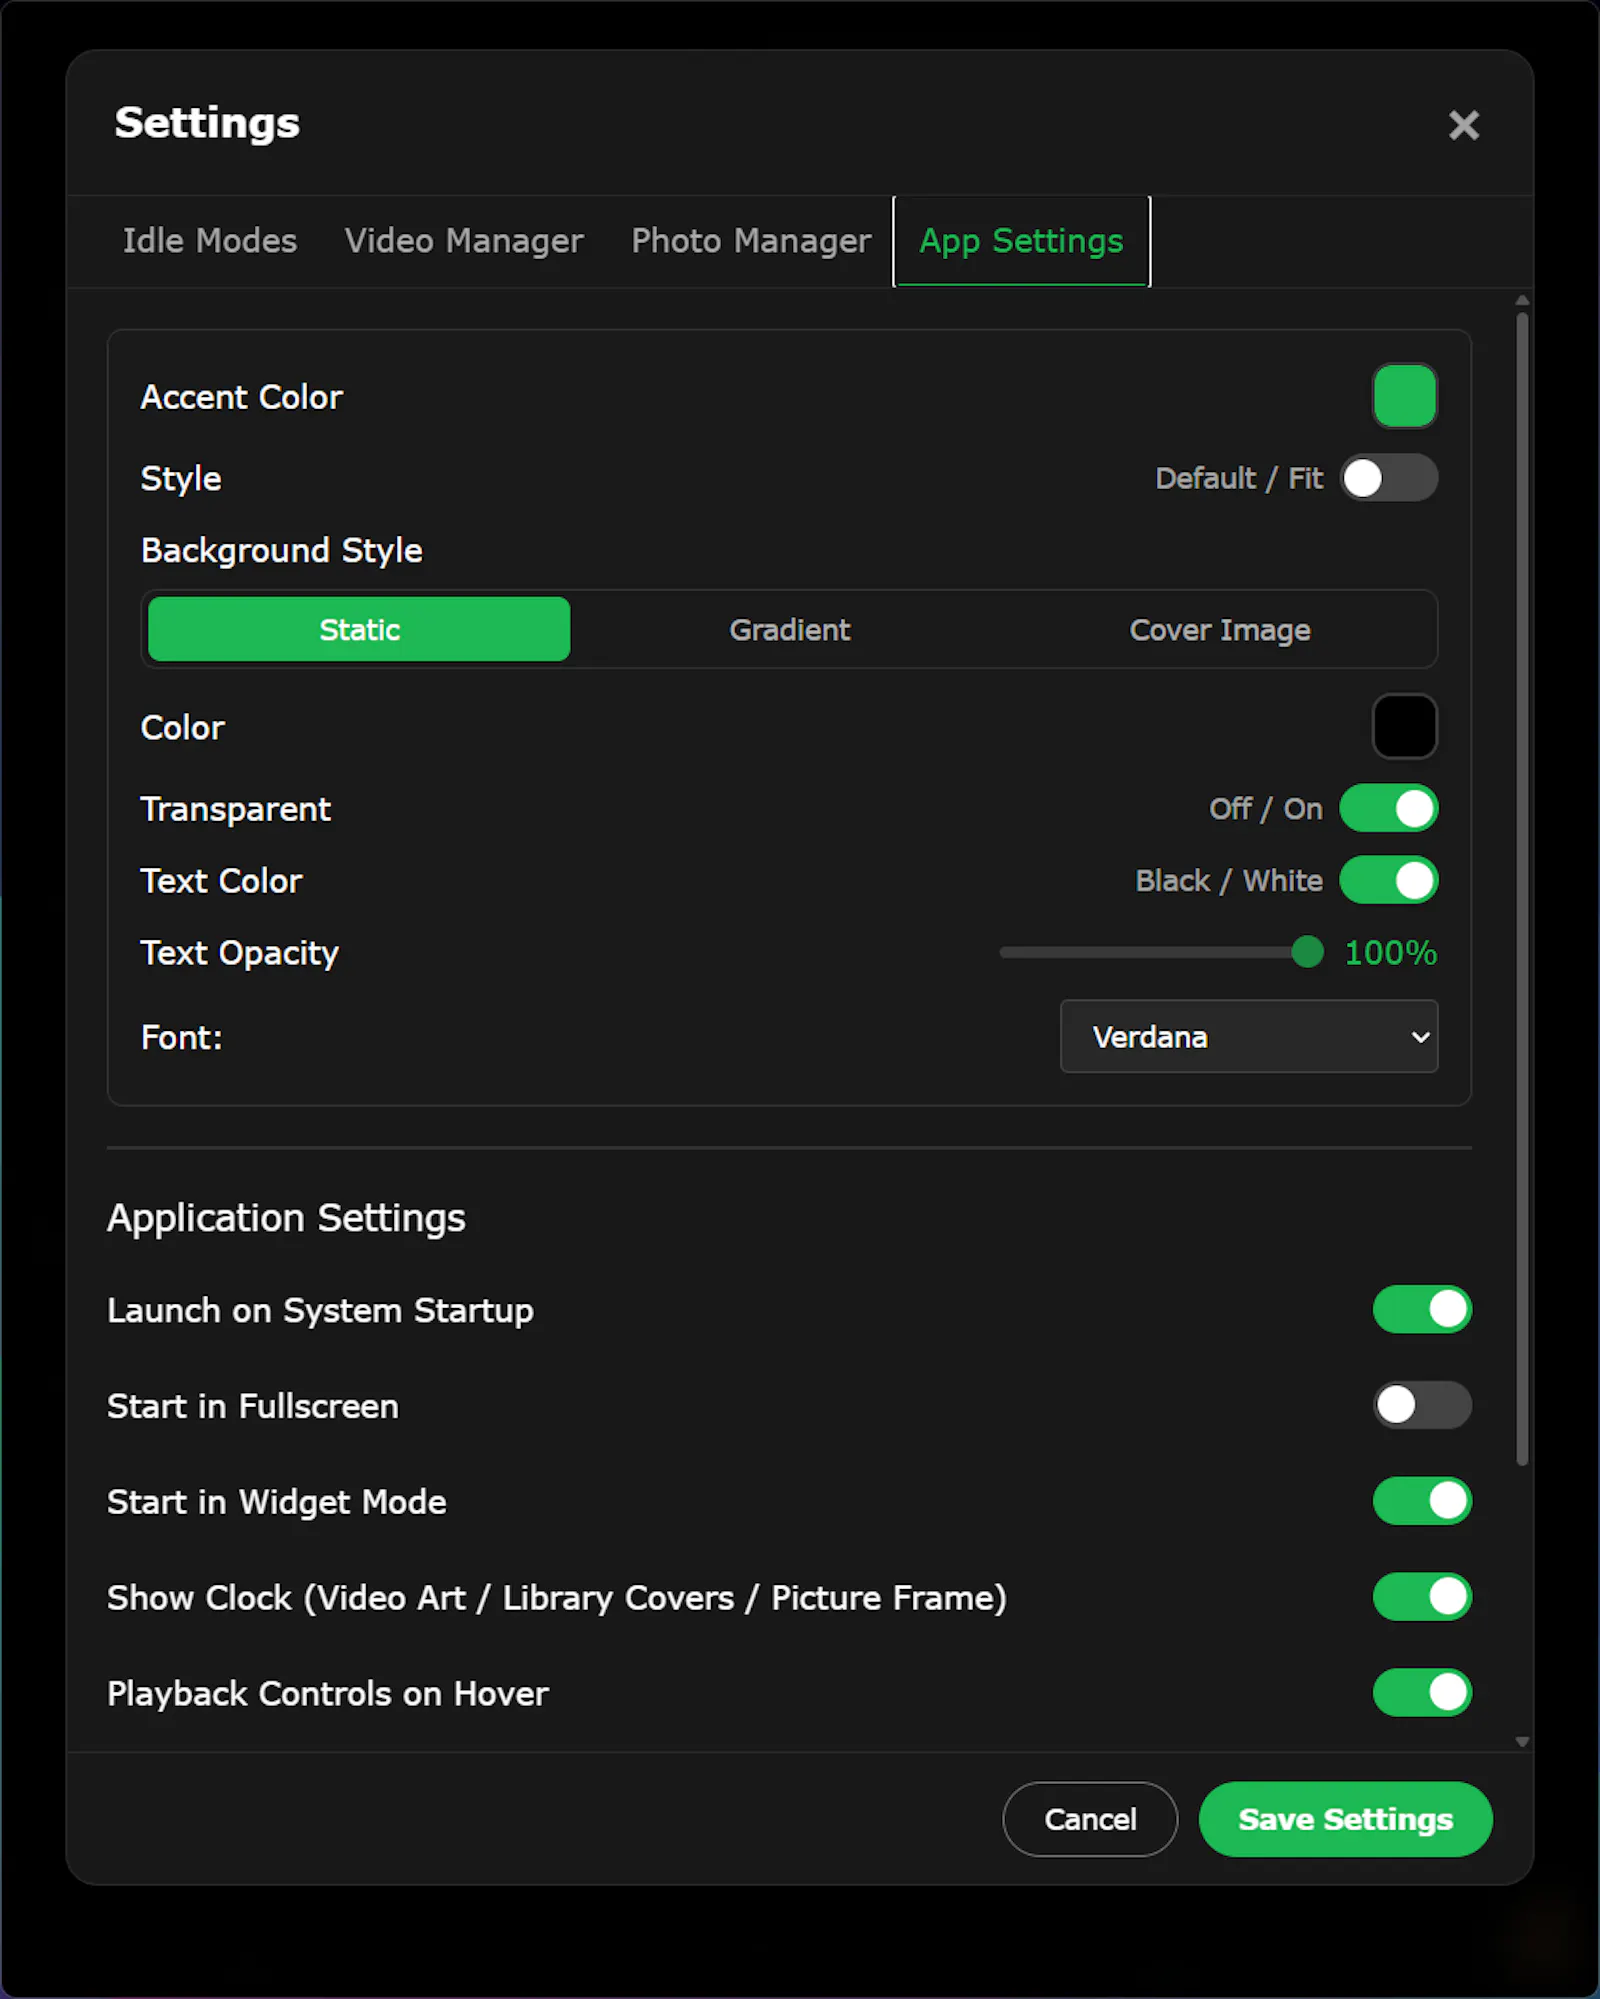Click the Background Style label
The width and height of the screenshot is (1600, 1999).
click(x=282, y=550)
